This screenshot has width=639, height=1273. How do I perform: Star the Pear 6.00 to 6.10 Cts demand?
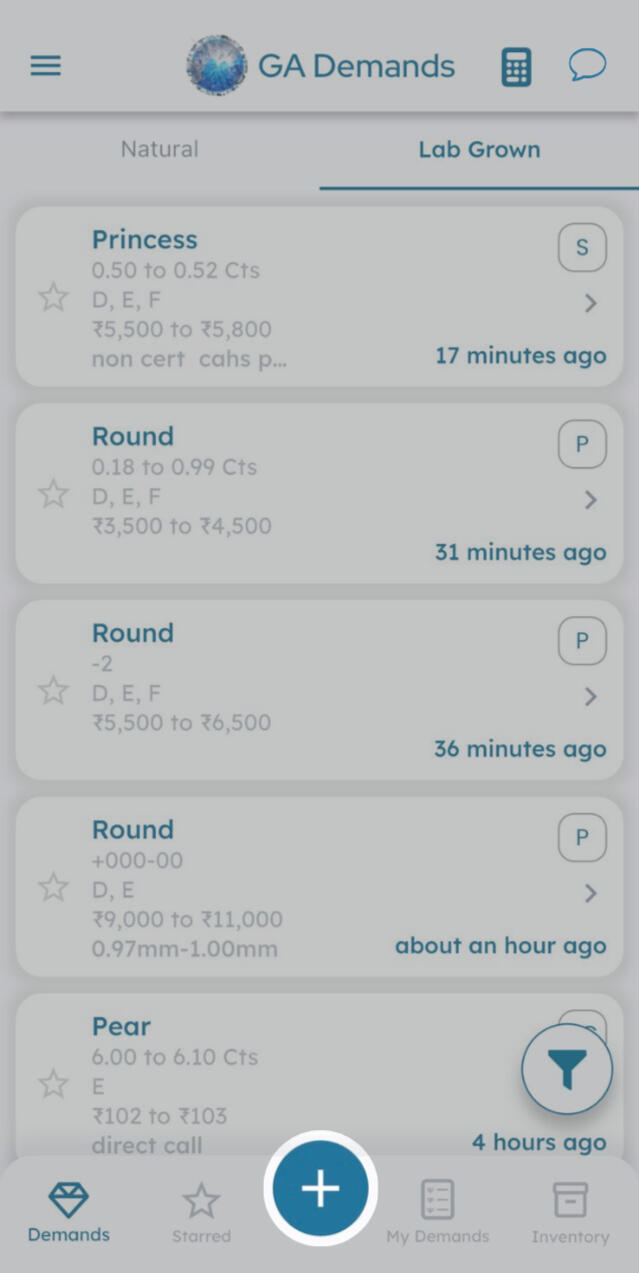[53, 1084]
